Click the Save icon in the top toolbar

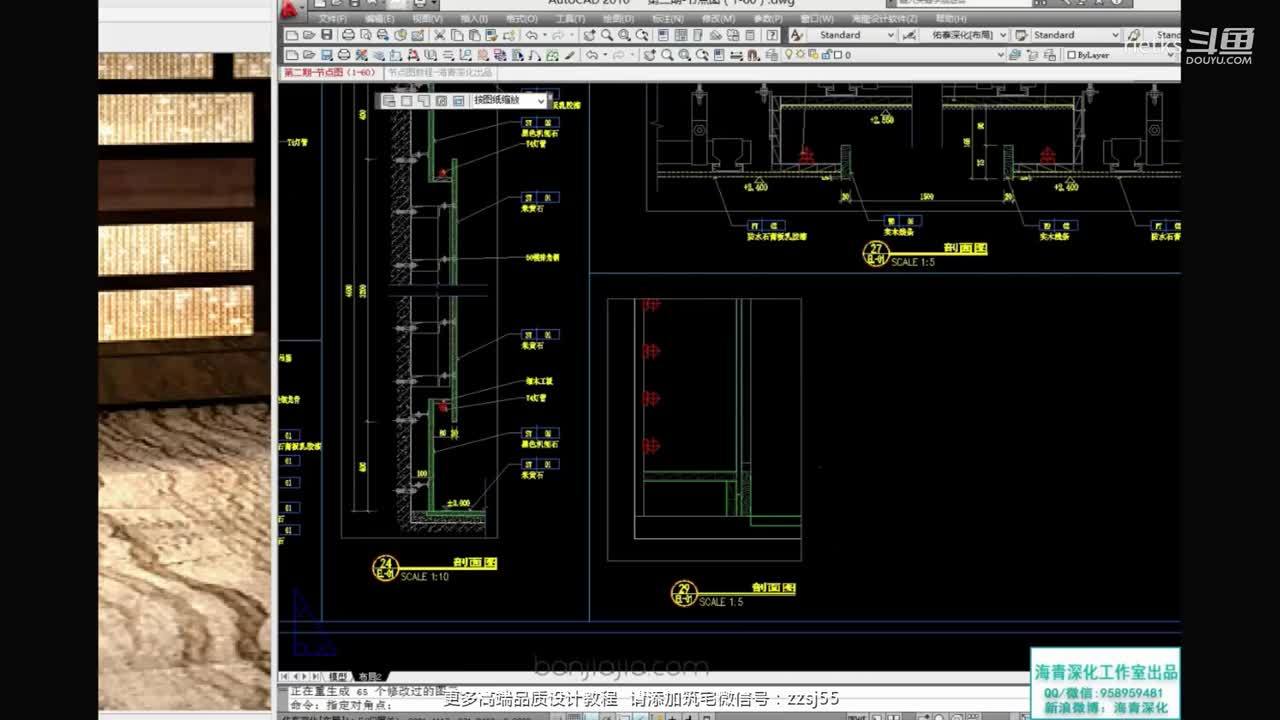point(327,35)
